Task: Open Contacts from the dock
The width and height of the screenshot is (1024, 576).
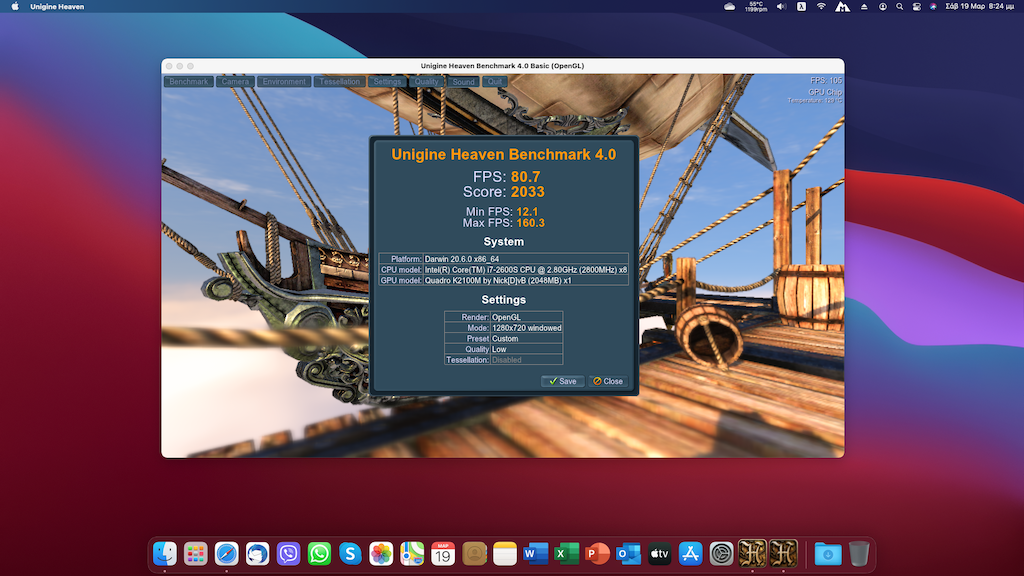Action: coord(474,554)
